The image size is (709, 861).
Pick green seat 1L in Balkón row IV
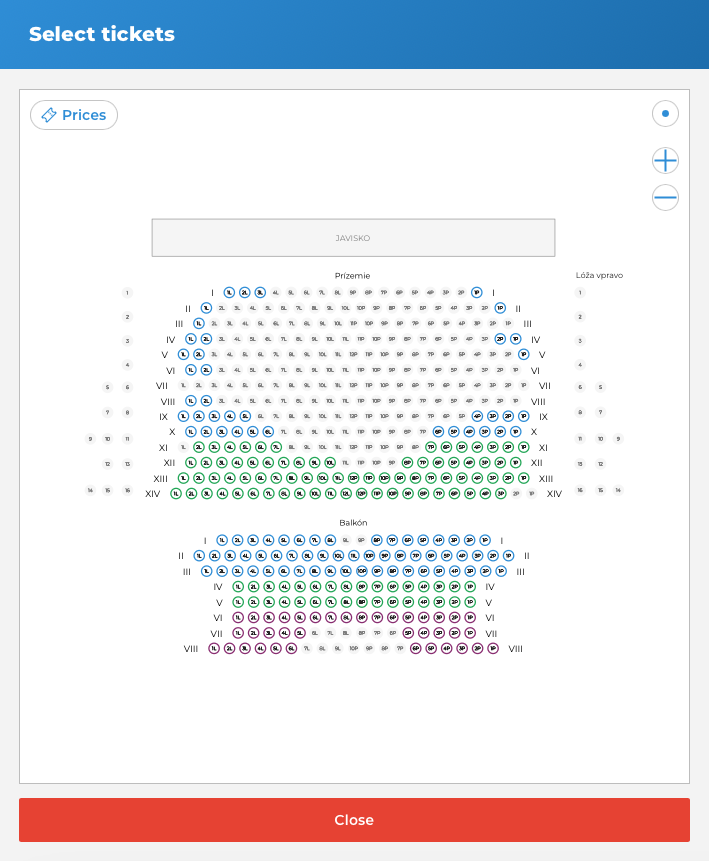point(238,587)
